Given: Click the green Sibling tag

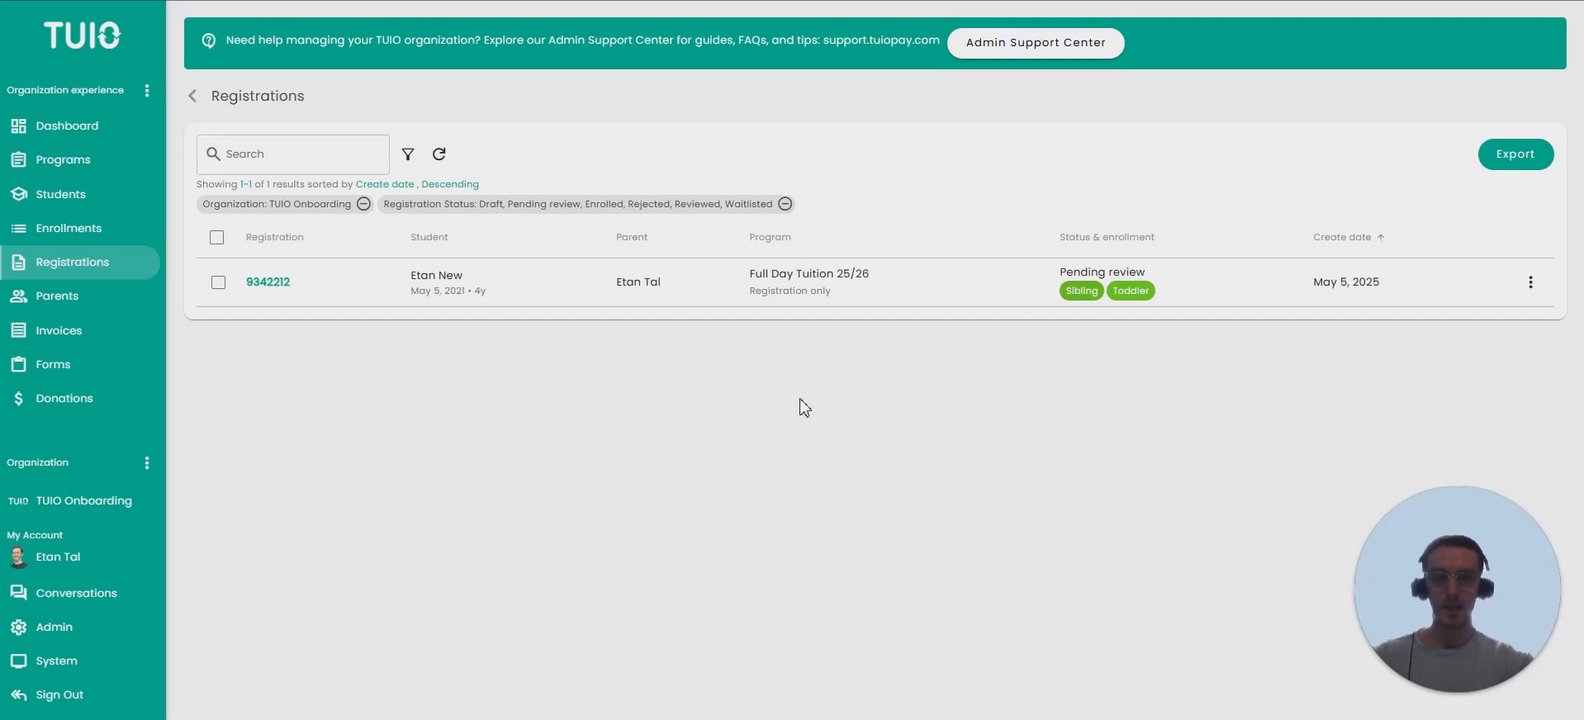Looking at the screenshot, I should click(1081, 291).
